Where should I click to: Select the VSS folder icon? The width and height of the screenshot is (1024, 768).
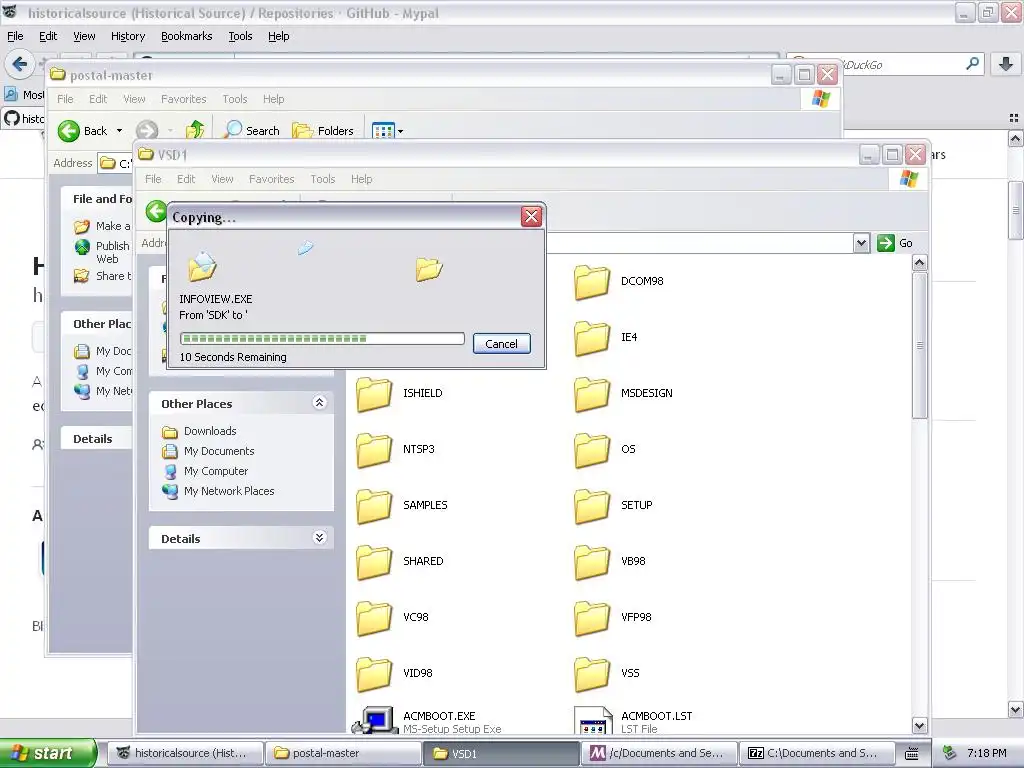pyautogui.click(x=592, y=674)
